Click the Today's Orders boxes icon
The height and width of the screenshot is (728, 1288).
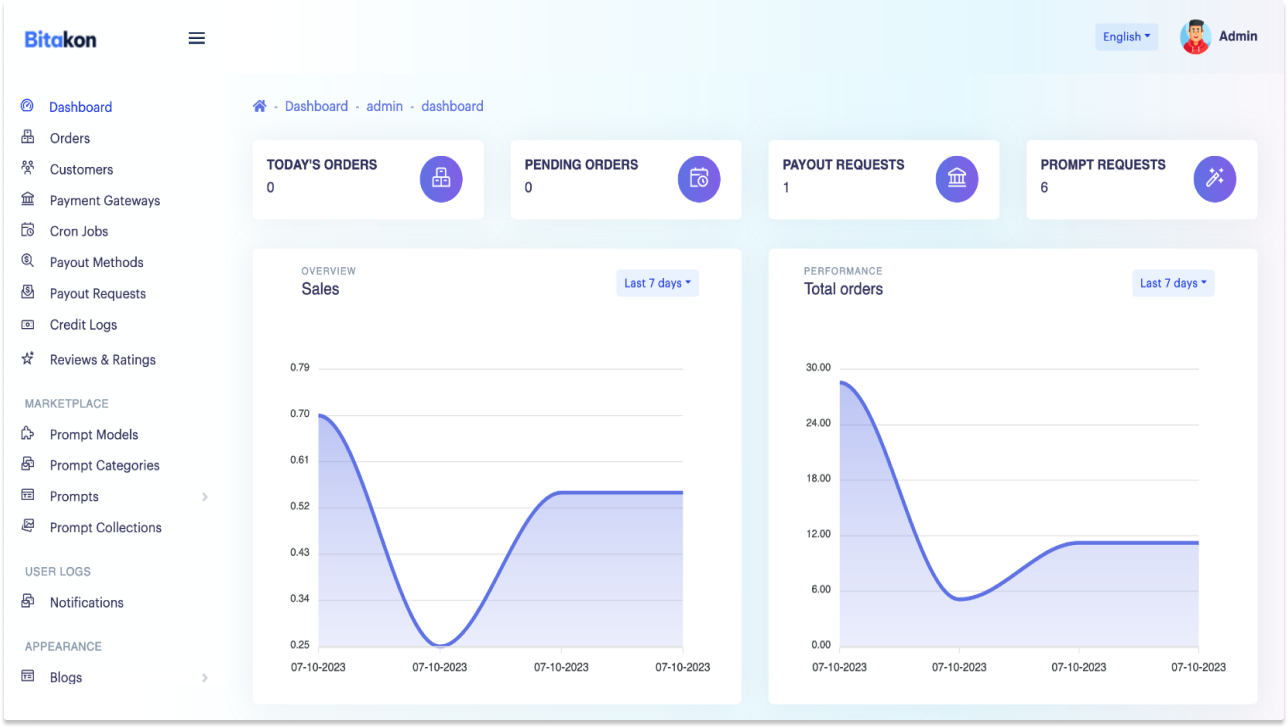441,179
